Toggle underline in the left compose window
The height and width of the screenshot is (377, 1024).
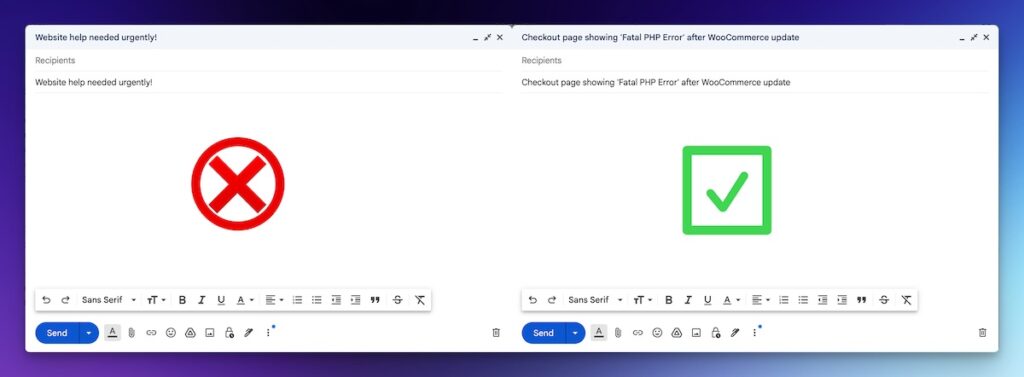221,300
